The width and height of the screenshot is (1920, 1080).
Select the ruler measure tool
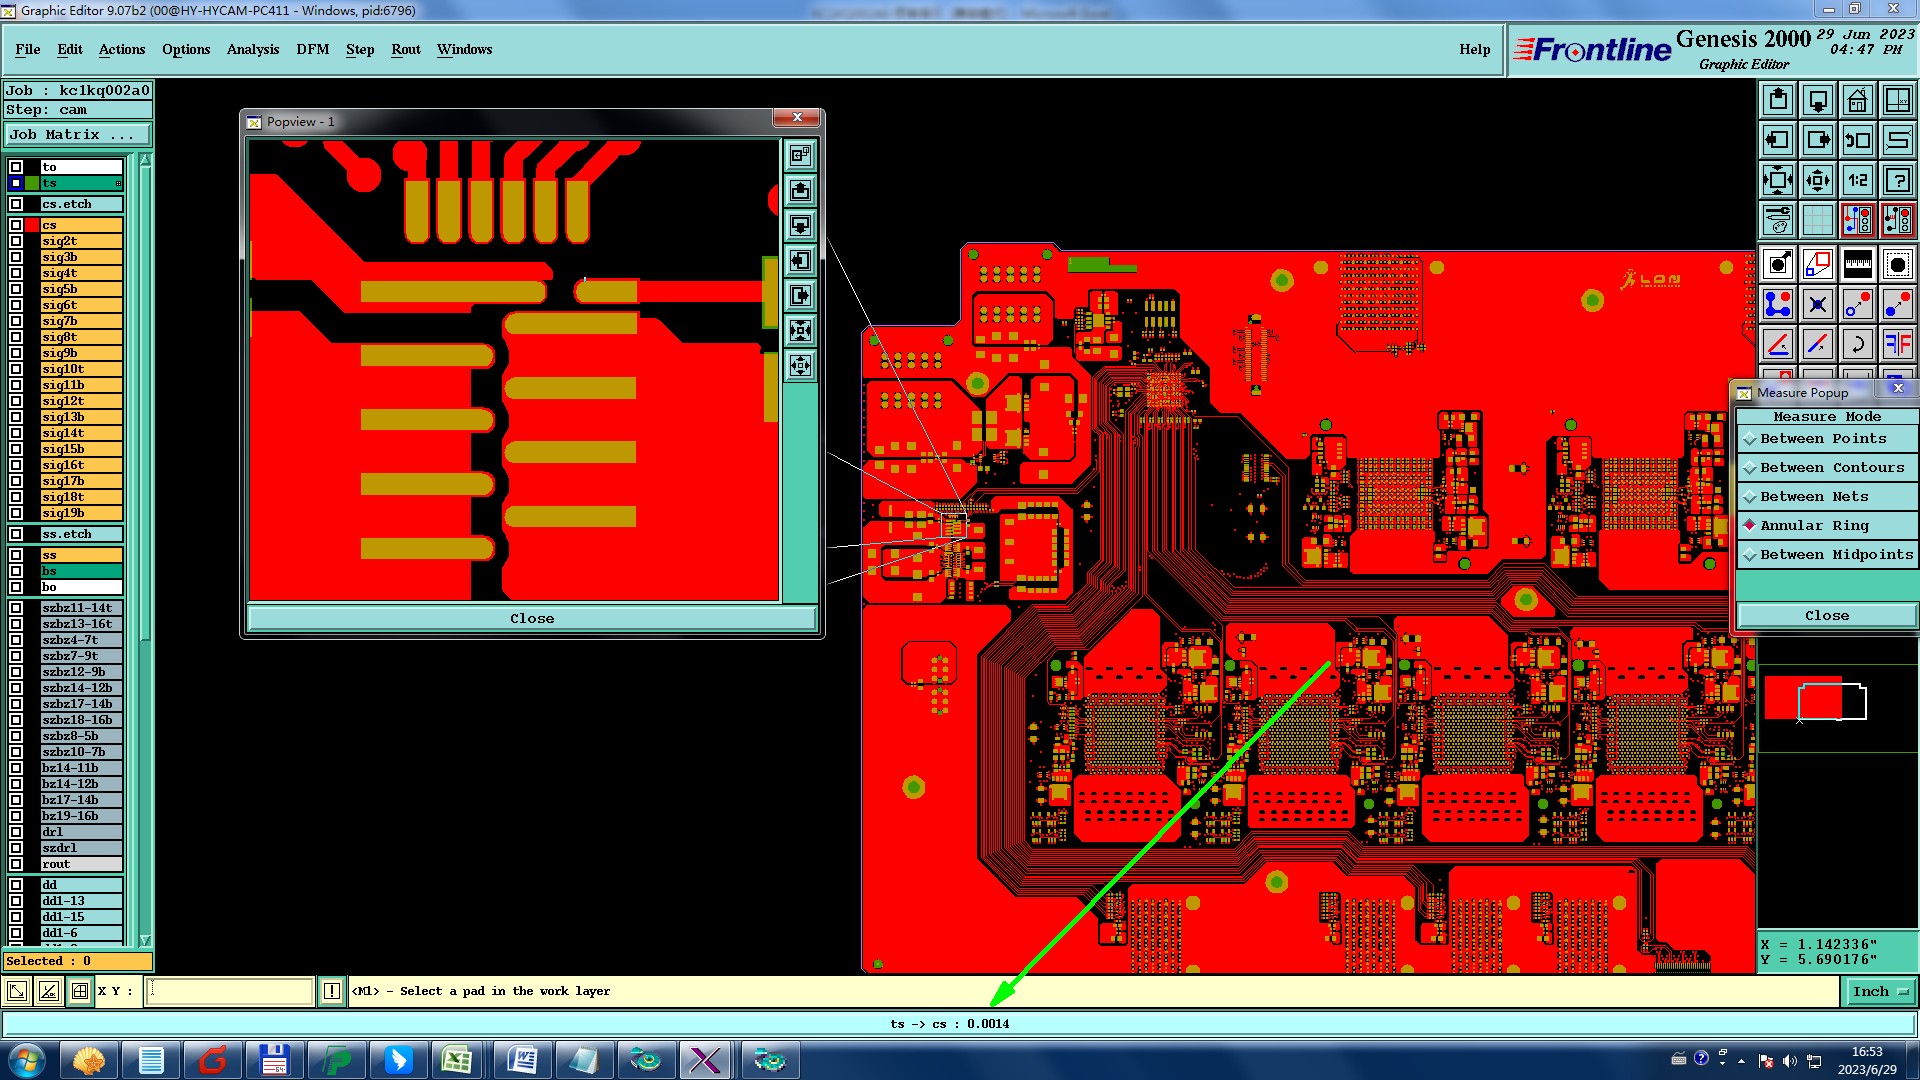click(x=1857, y=264)
